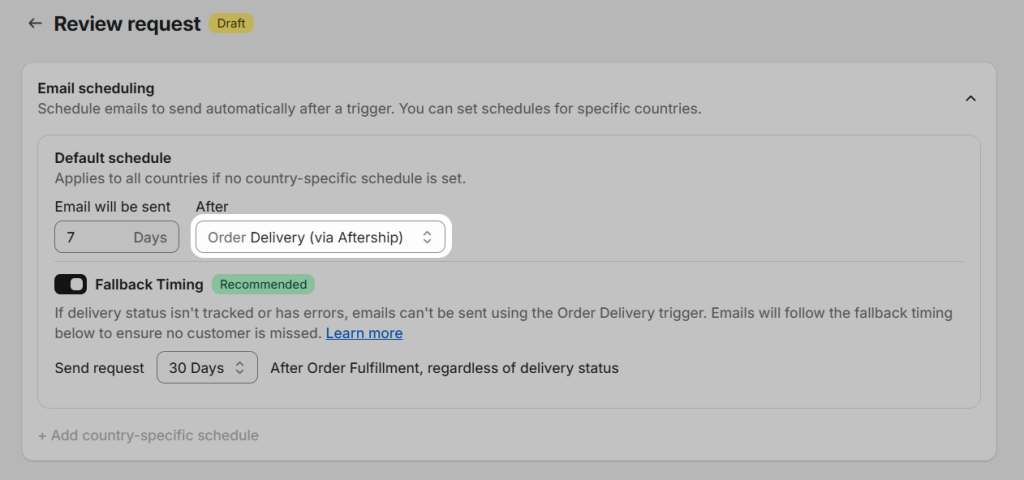Click the plus icon before Add country-specific schedule

[x=42, y=436]
